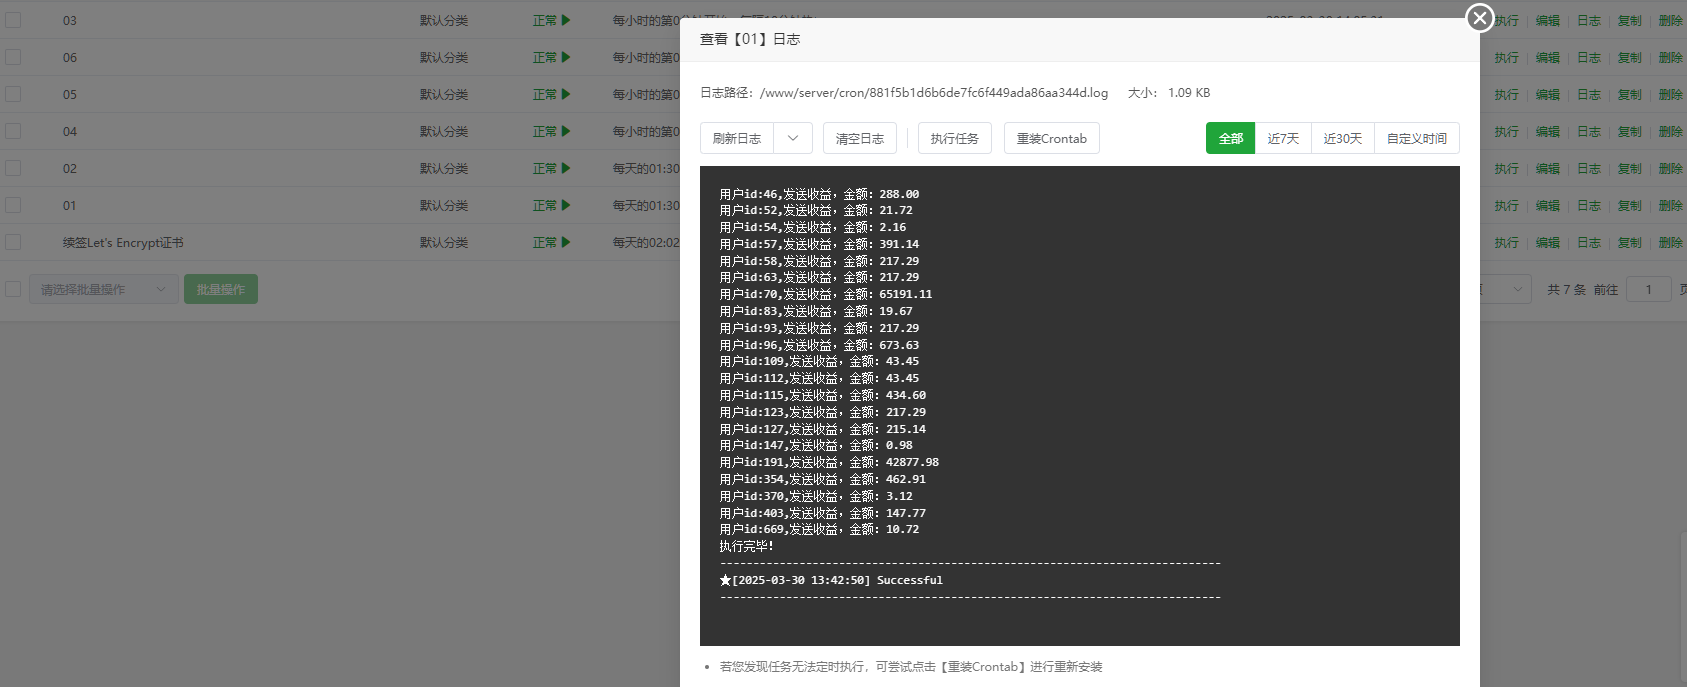Switch to the 近30天 log tab
This screenshot has height=687, width=1687.
click(x=1343, y=138)
